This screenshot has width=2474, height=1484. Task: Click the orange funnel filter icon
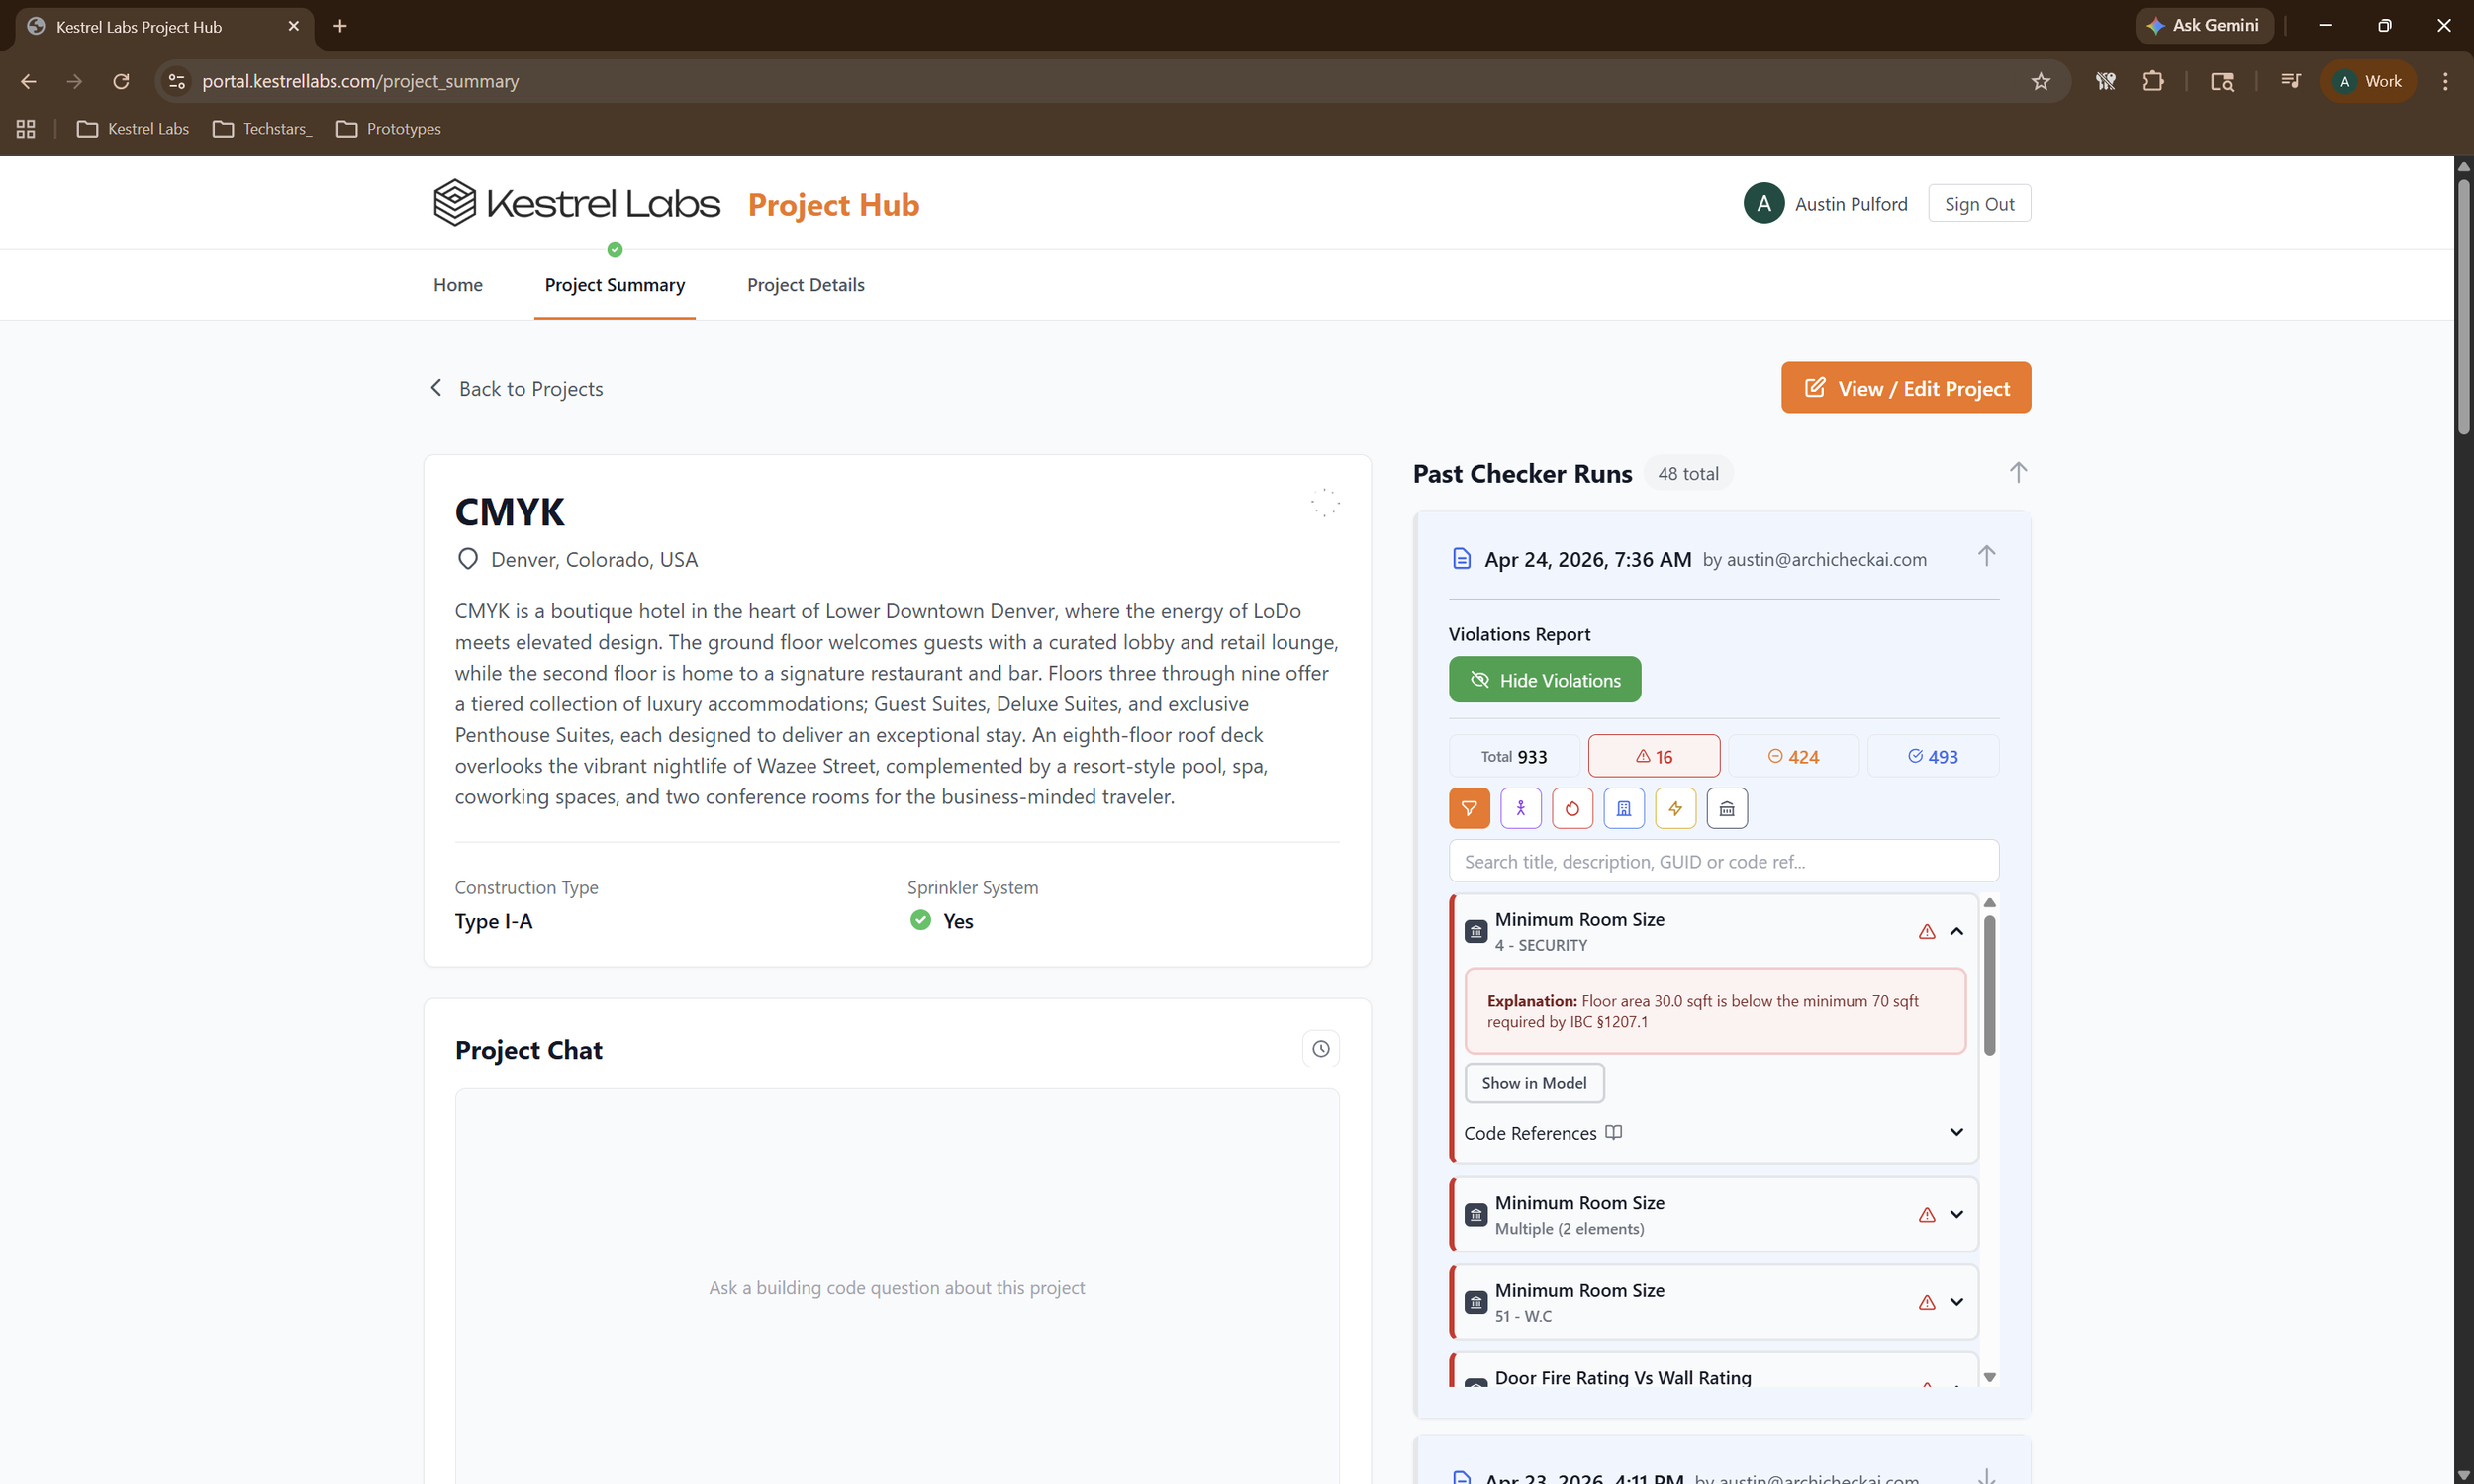click(1469, 808)
